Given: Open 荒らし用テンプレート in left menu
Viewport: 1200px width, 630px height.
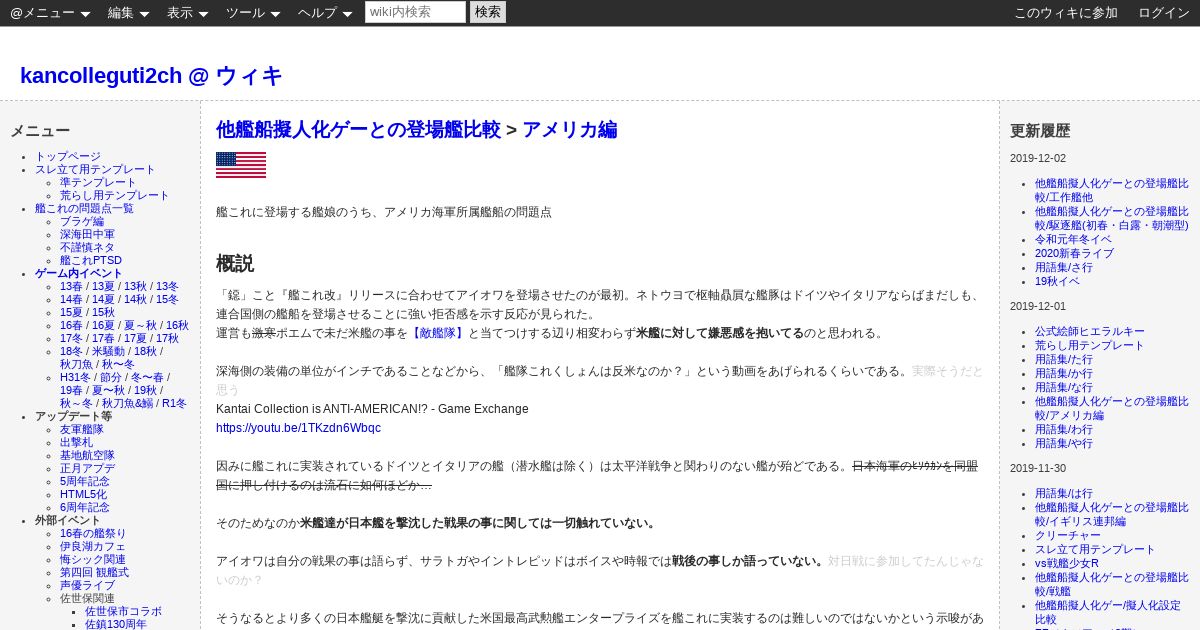Looking at the screenshot, I should coord(115,196).
